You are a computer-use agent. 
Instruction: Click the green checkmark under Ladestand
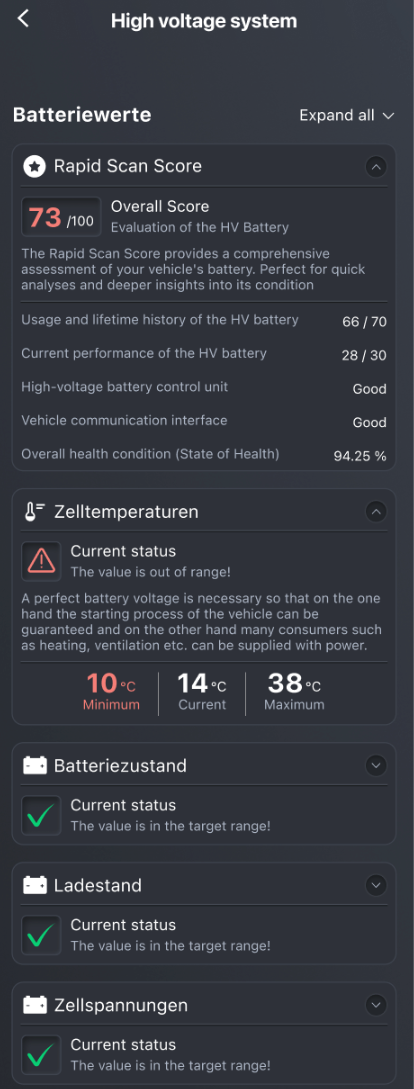tap(41, 934)
